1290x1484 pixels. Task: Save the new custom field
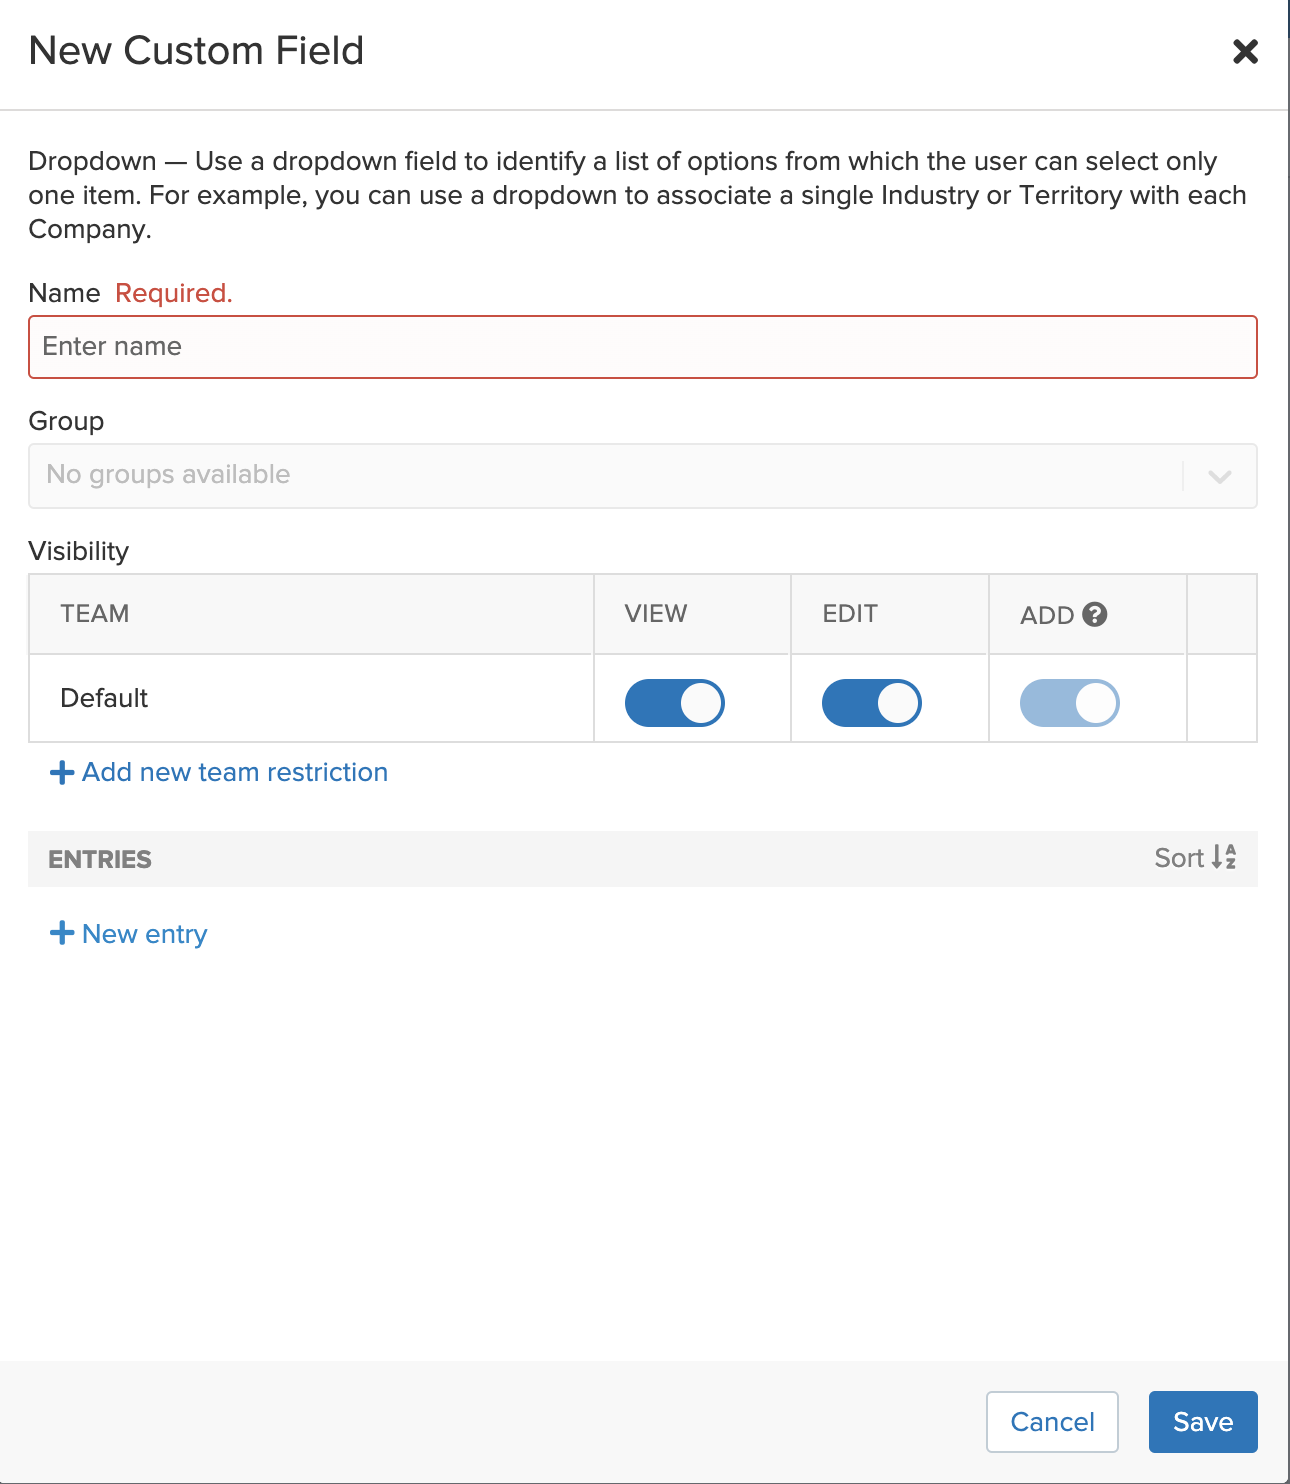pos(1202,1421)
